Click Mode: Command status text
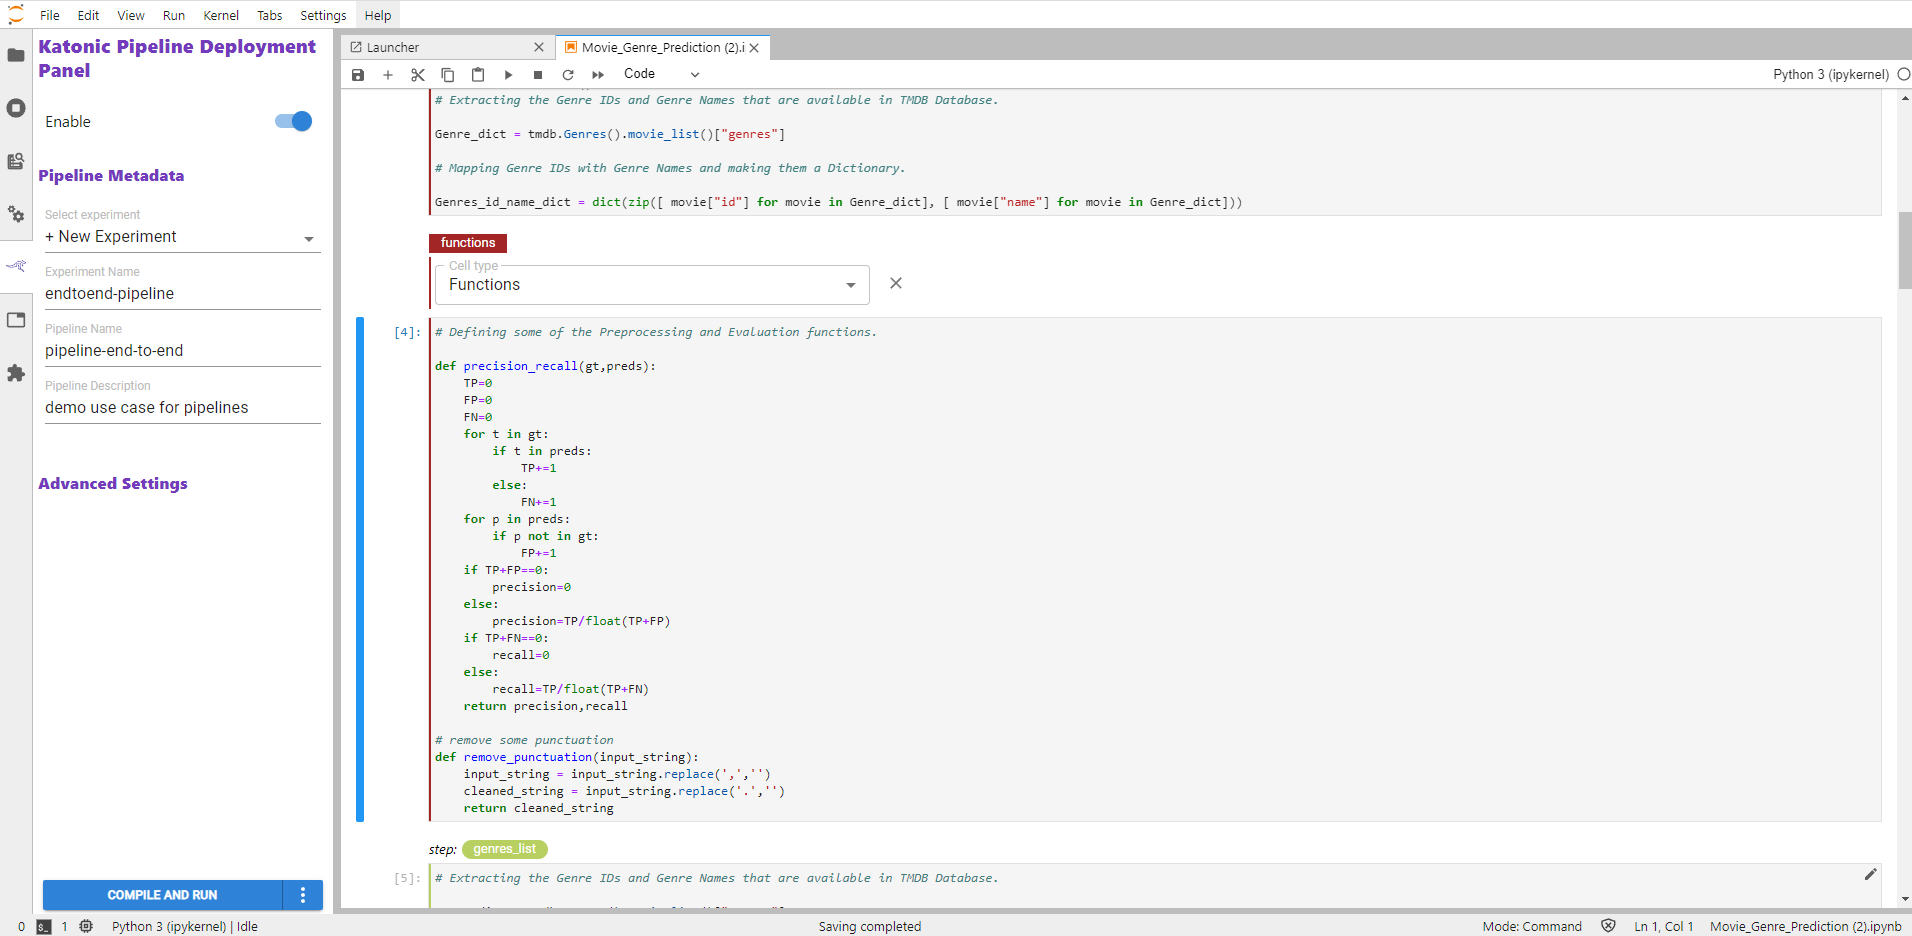Viewport: 1912px width, 936px height. tap(1532, 927)
